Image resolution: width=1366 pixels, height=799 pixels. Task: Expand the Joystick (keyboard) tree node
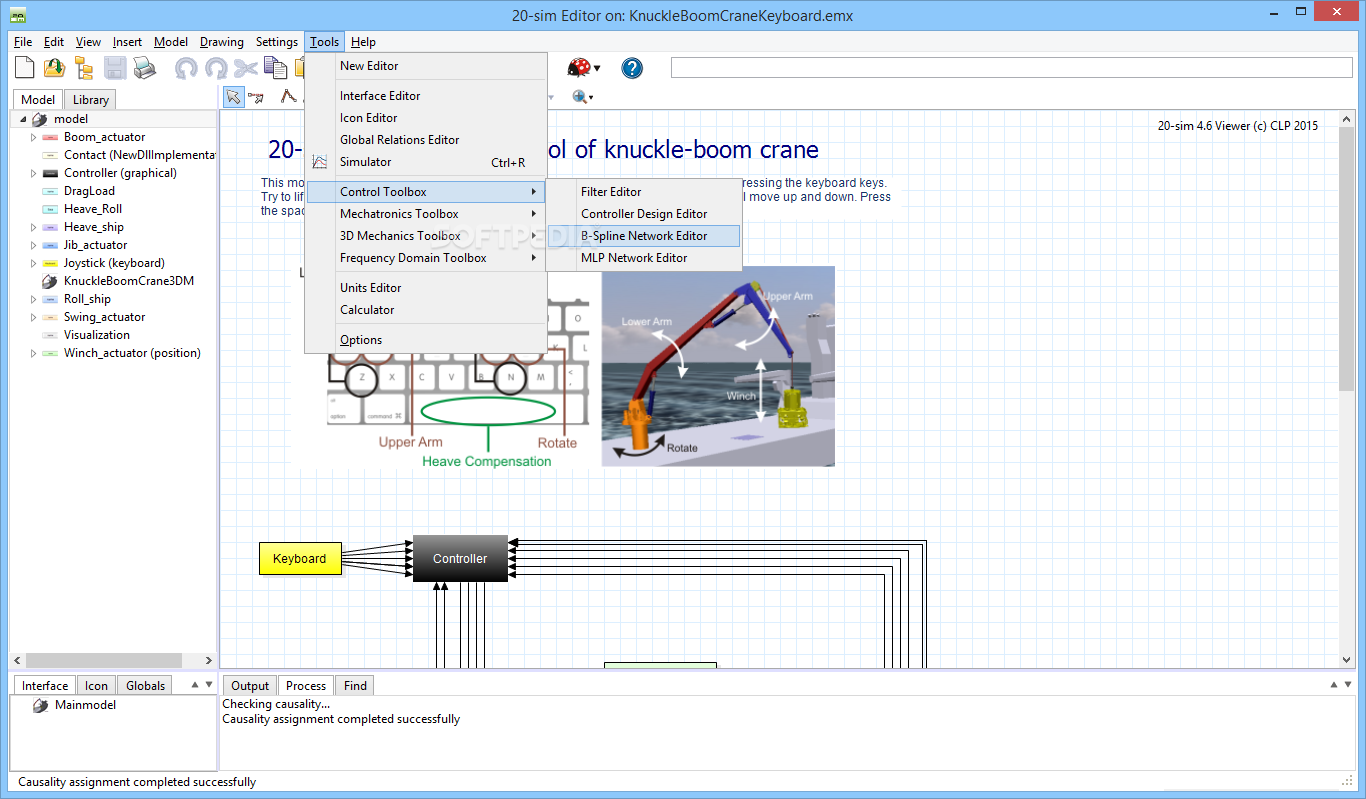tap(33, 263)
